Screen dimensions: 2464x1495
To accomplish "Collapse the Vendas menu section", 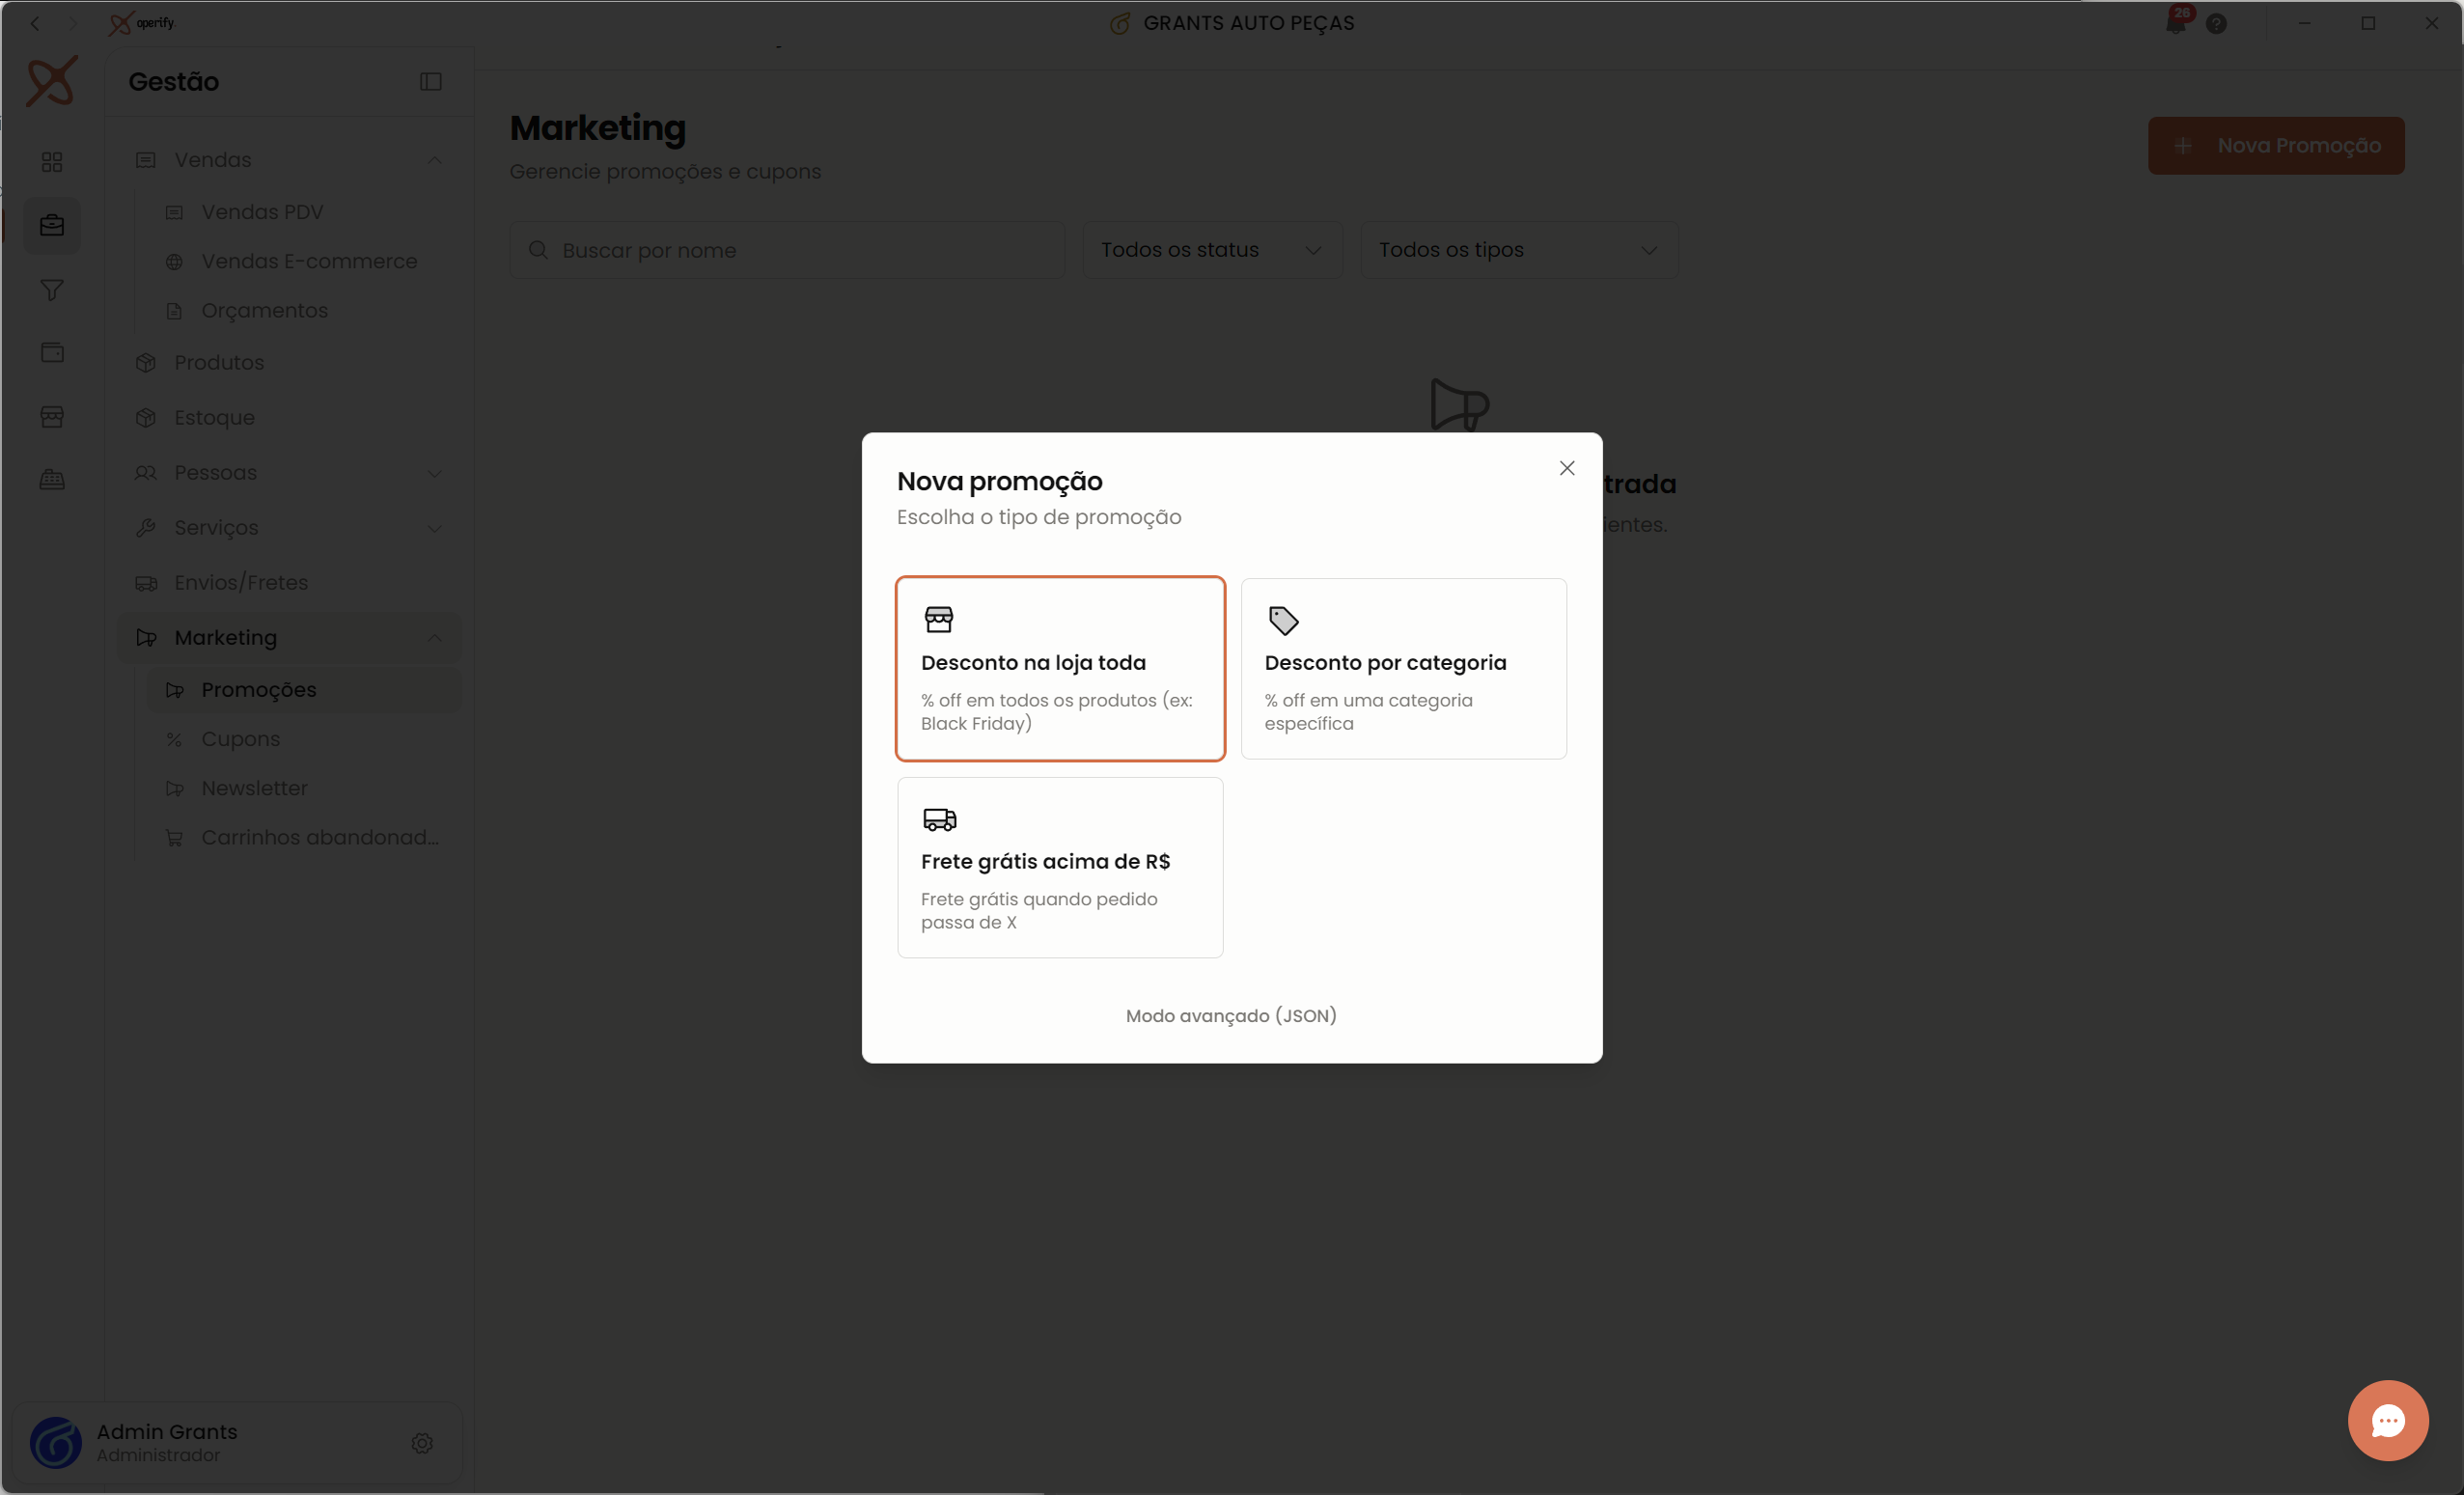I will pyautogui.click(x=434, y=160).
